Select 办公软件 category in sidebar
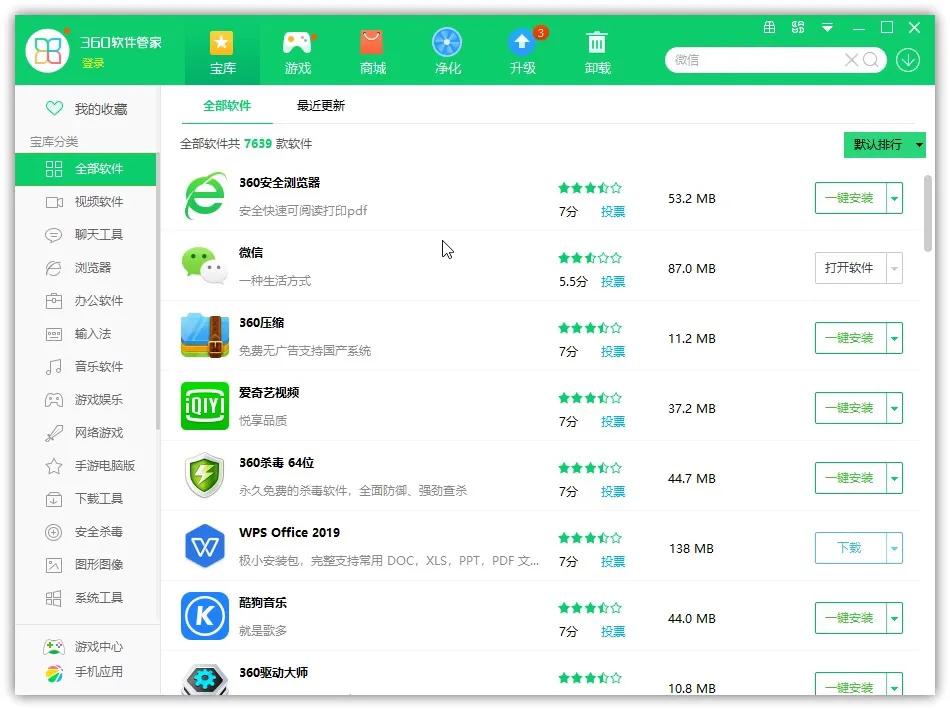 85,300
